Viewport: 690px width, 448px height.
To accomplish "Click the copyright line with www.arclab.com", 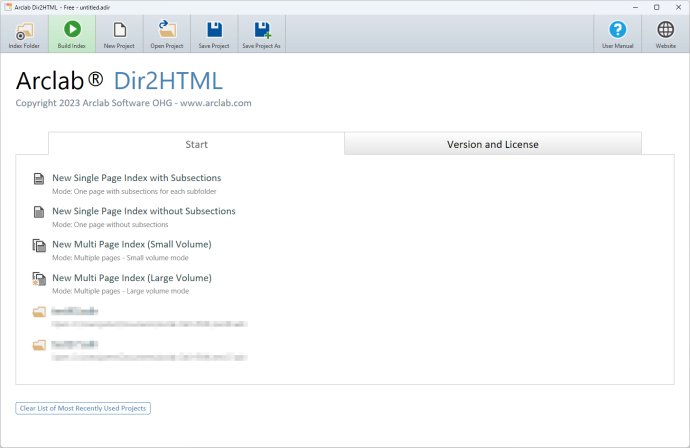I will 133,103.
